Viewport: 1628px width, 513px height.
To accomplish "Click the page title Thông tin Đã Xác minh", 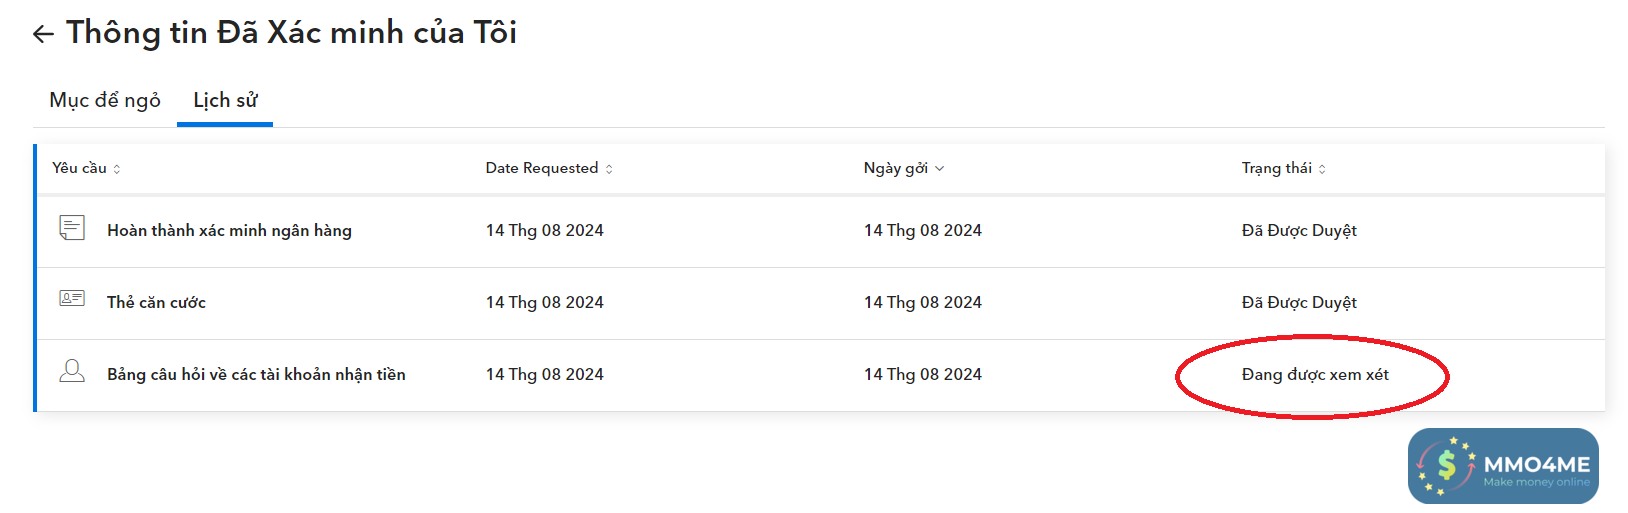I will click(x=291, y=33).
